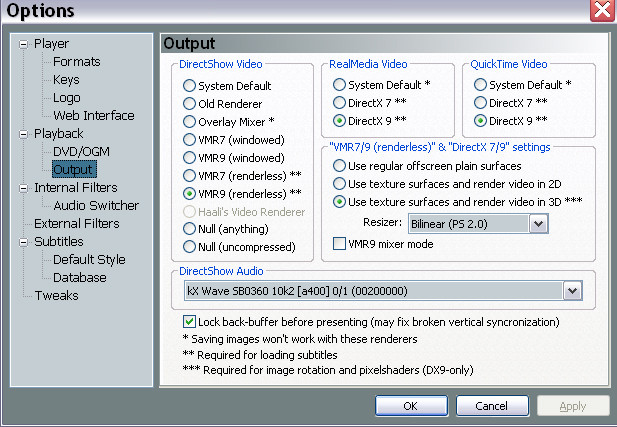Select DVD/OGM in the tree
The image size is (617, 427).
coord(81,152)
